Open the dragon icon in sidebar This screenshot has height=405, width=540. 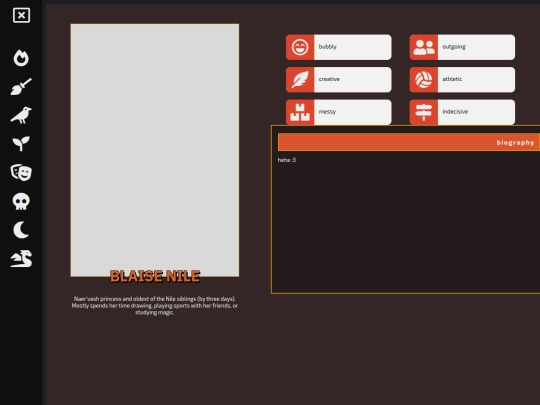tap(21, 259)
